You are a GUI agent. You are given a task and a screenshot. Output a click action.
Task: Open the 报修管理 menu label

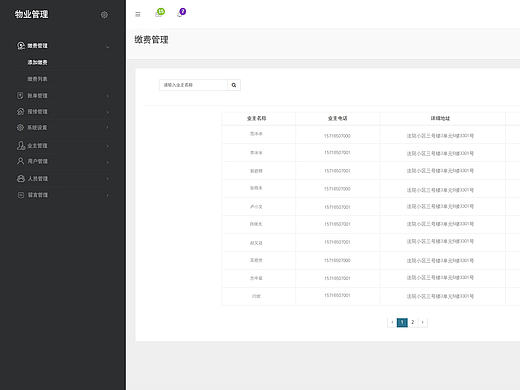(x=37, y=112)
